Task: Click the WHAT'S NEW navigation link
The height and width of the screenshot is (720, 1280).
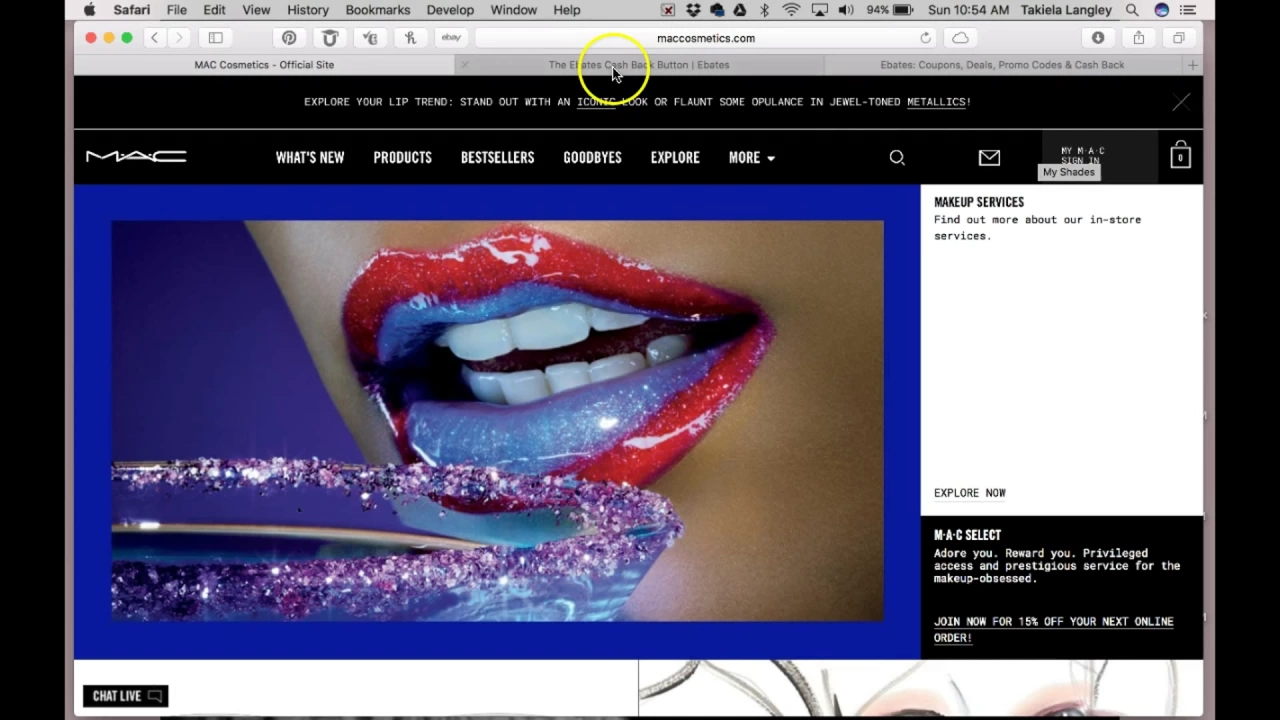Action: 310,158
